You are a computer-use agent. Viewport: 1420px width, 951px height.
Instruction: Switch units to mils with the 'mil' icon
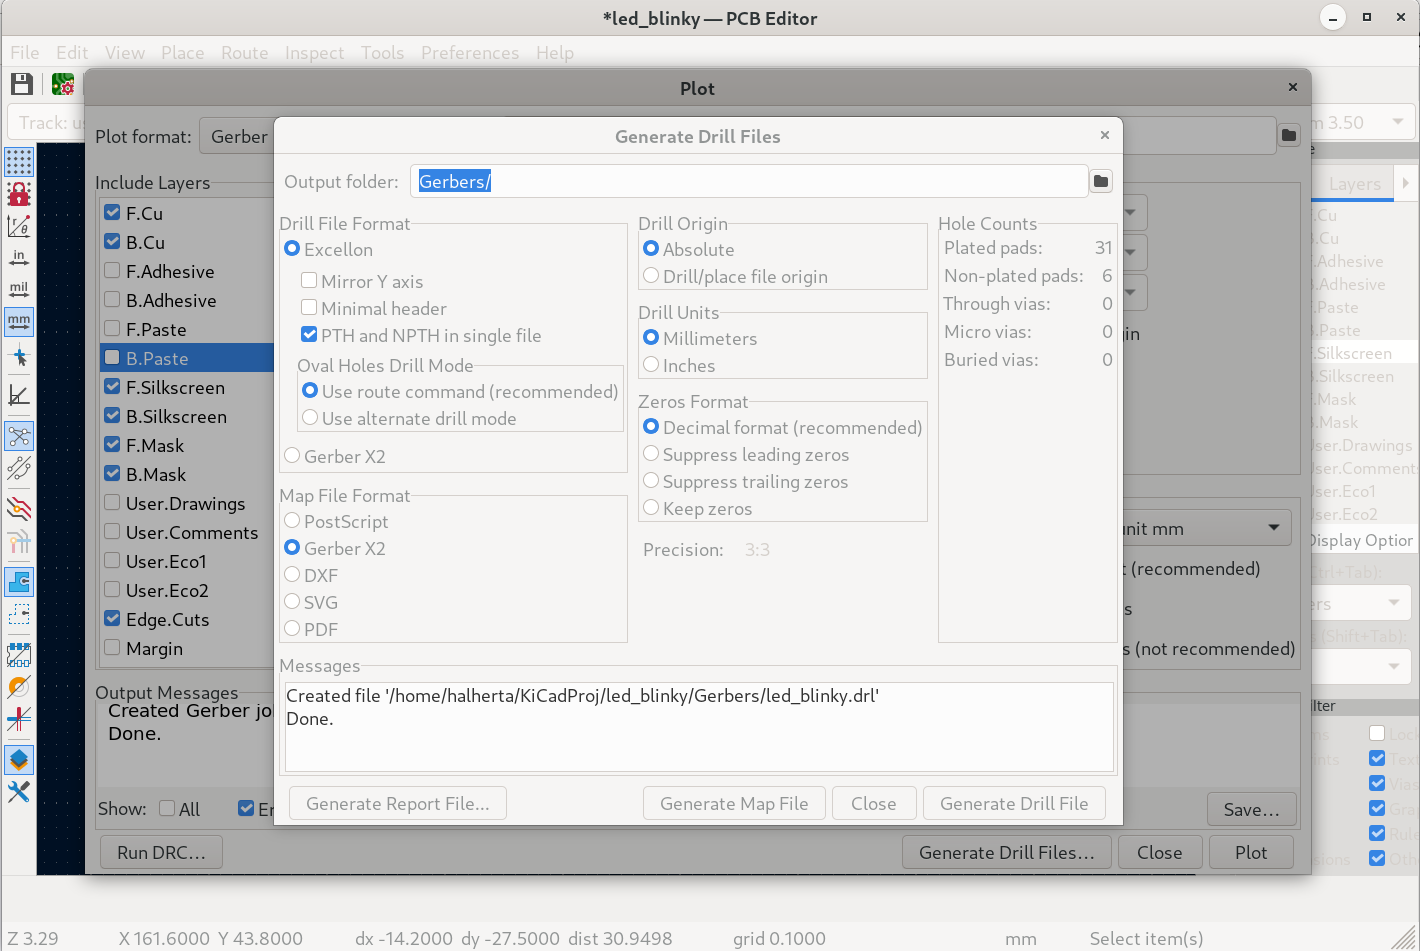(19, 290)
